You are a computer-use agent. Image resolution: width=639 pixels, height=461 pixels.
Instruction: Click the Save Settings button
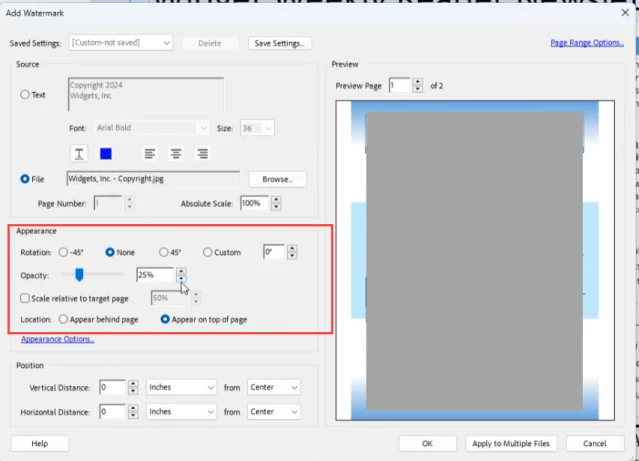[280, 43]
